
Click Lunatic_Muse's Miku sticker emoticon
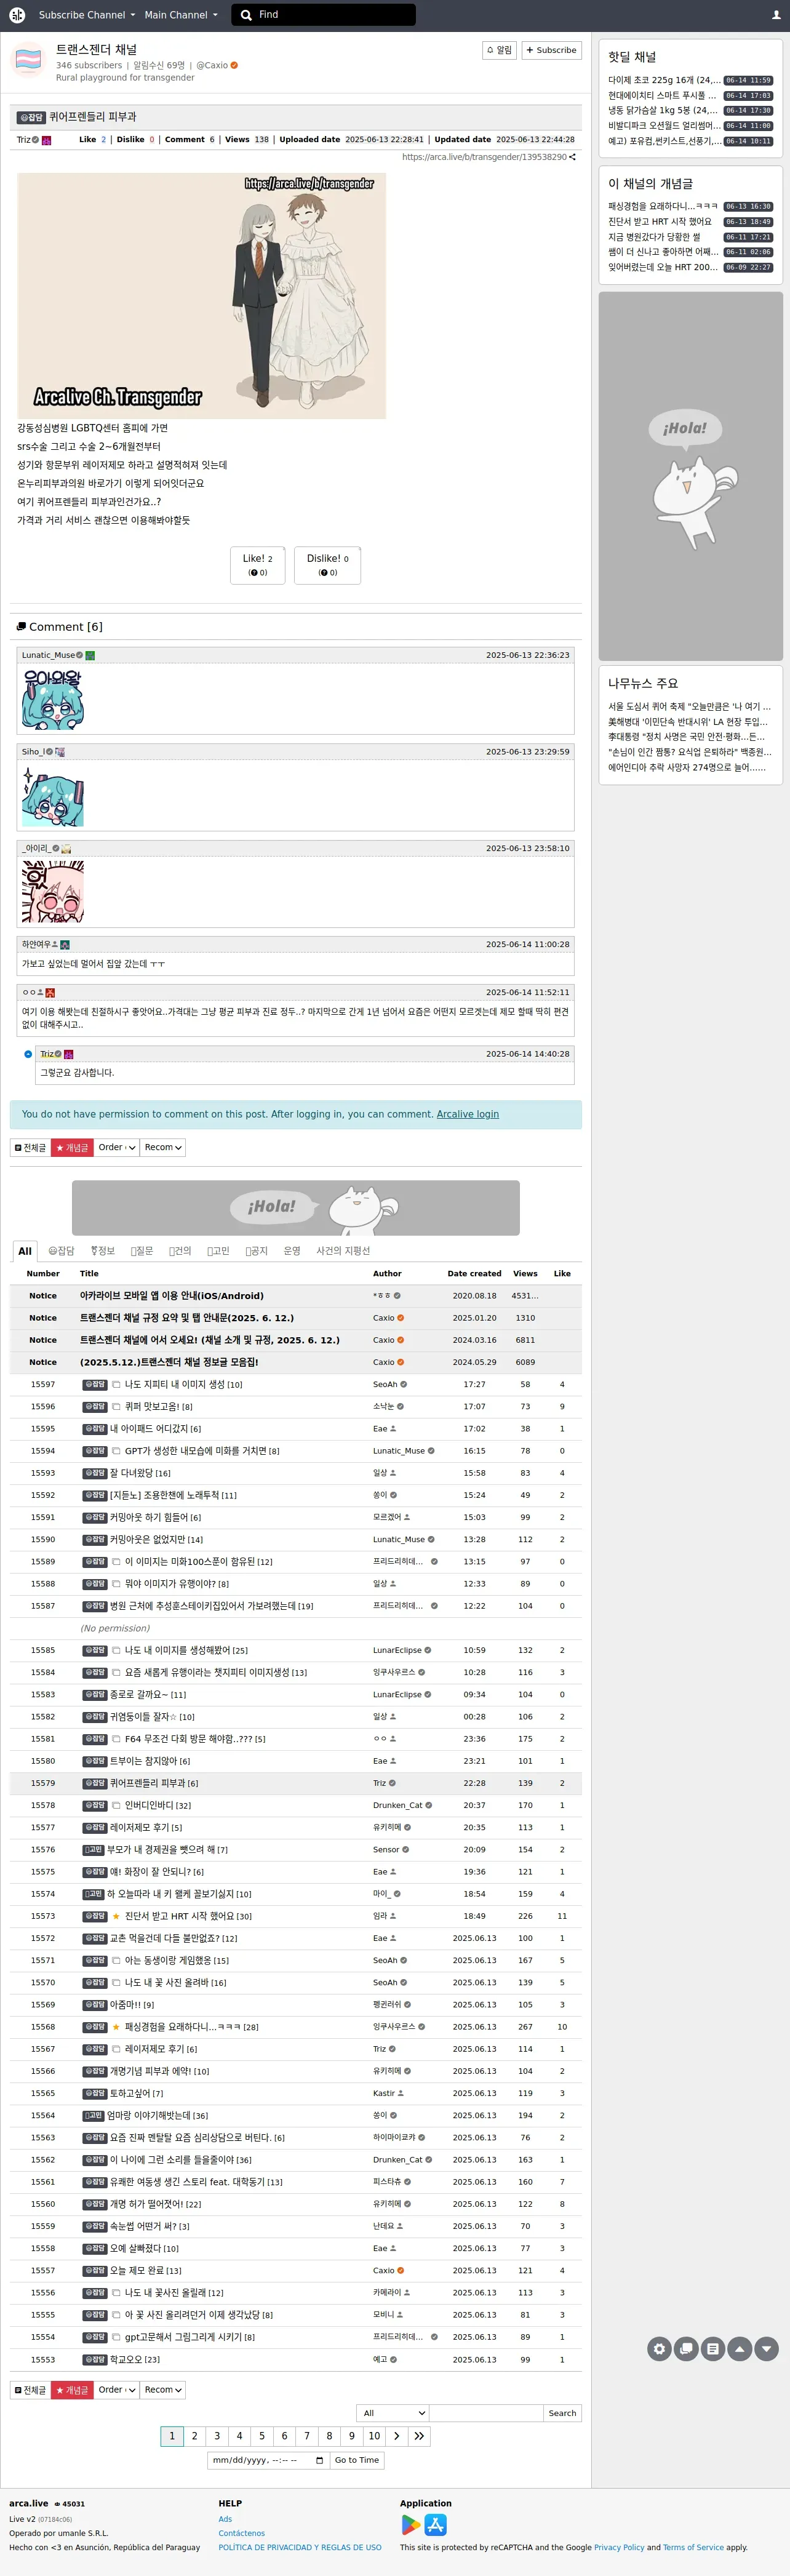[53, 699]
